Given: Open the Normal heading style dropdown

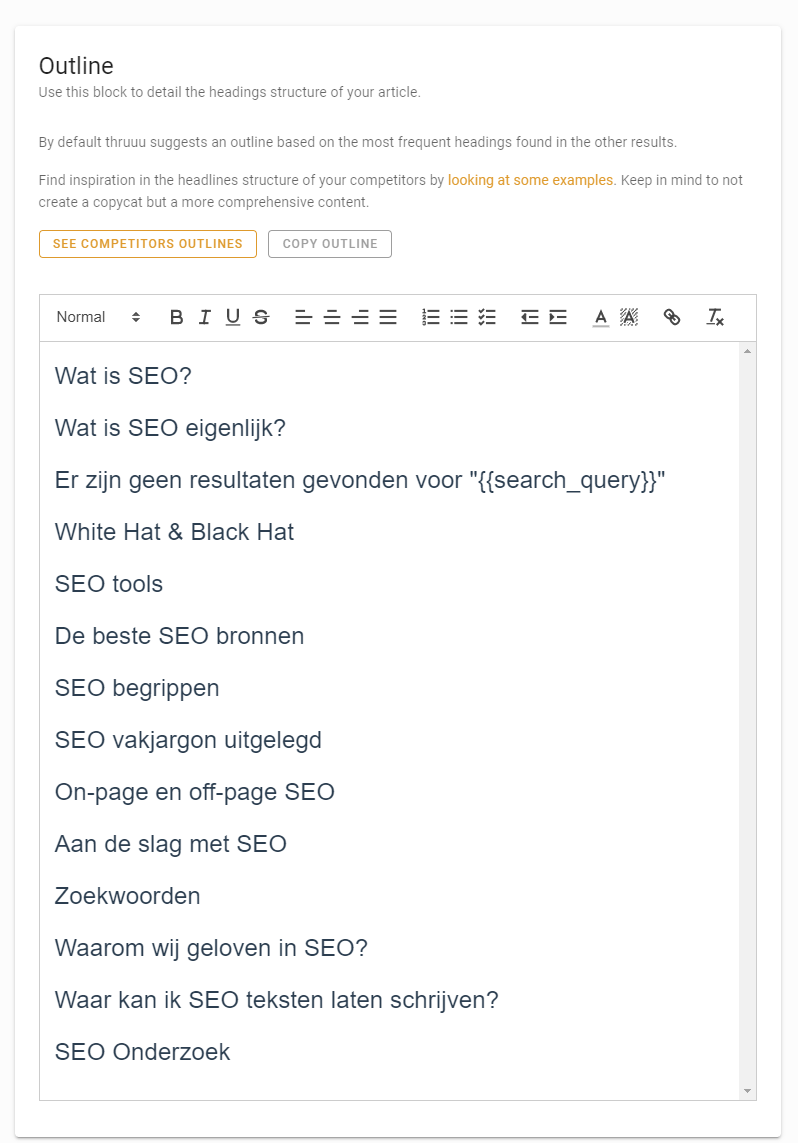Looking at the screenshot, I should tap(98, 317).
